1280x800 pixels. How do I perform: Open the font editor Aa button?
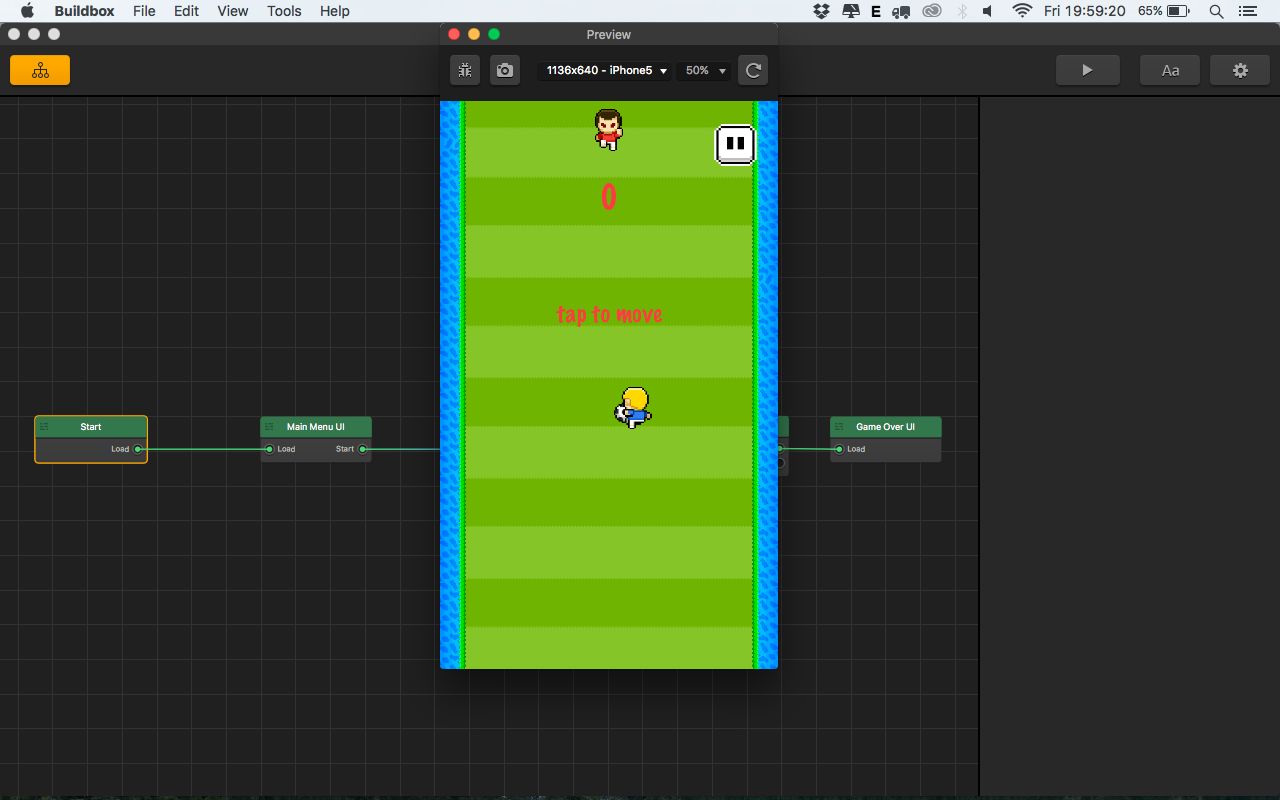point(1169,70)
